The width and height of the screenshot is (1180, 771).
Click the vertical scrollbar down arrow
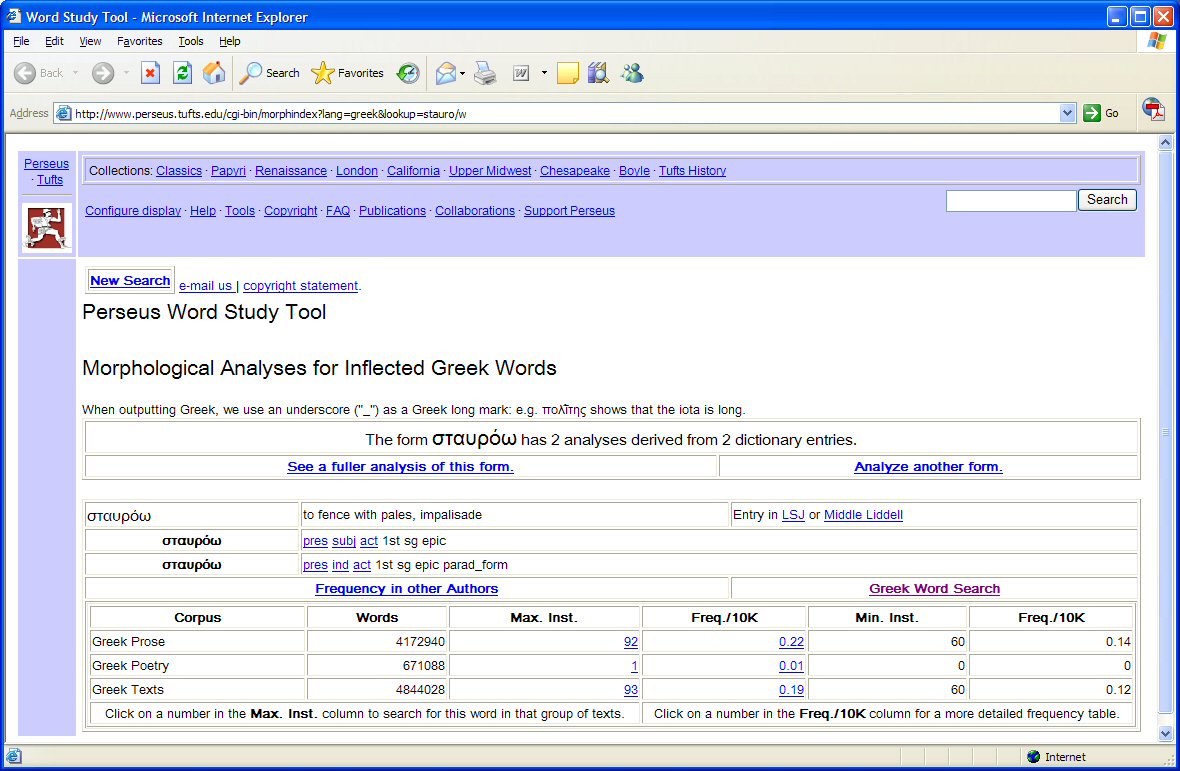(1164, 733)
